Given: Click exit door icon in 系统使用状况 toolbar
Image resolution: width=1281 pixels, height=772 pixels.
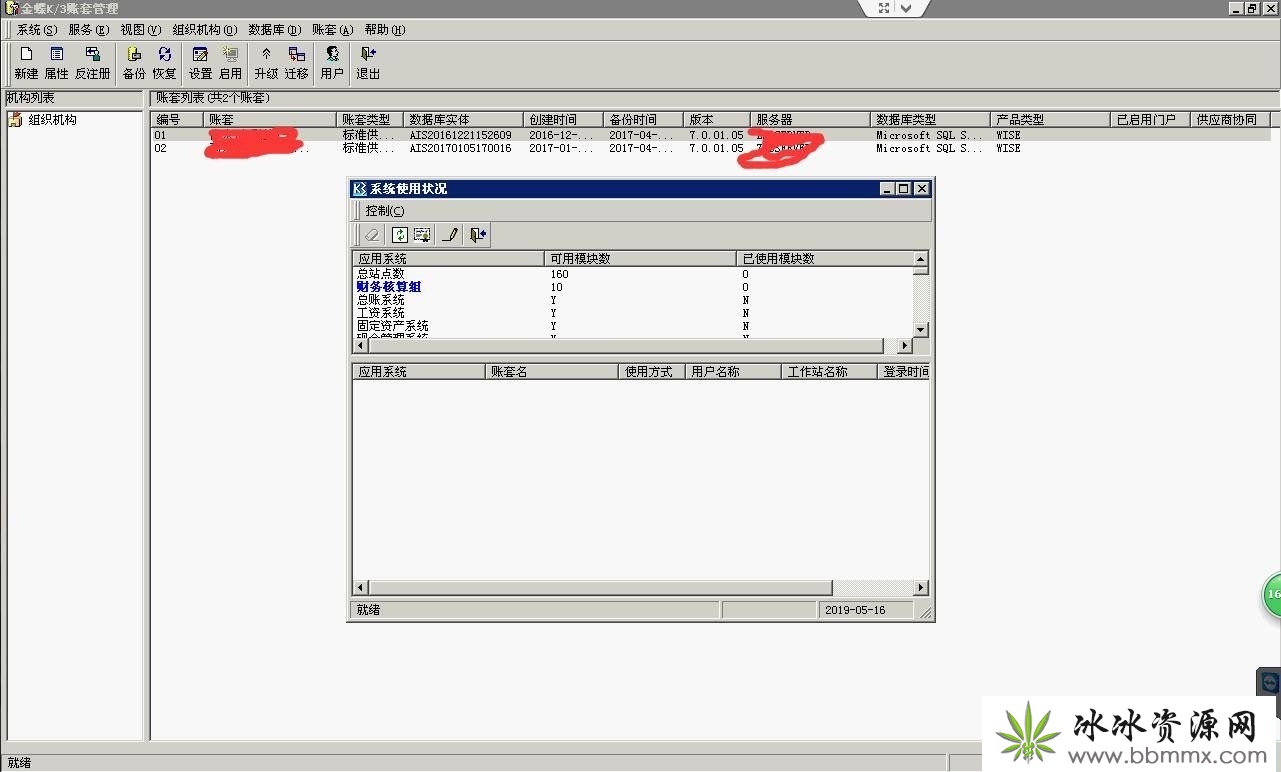Looking at the screenshot, I should [x=478, y=235].
